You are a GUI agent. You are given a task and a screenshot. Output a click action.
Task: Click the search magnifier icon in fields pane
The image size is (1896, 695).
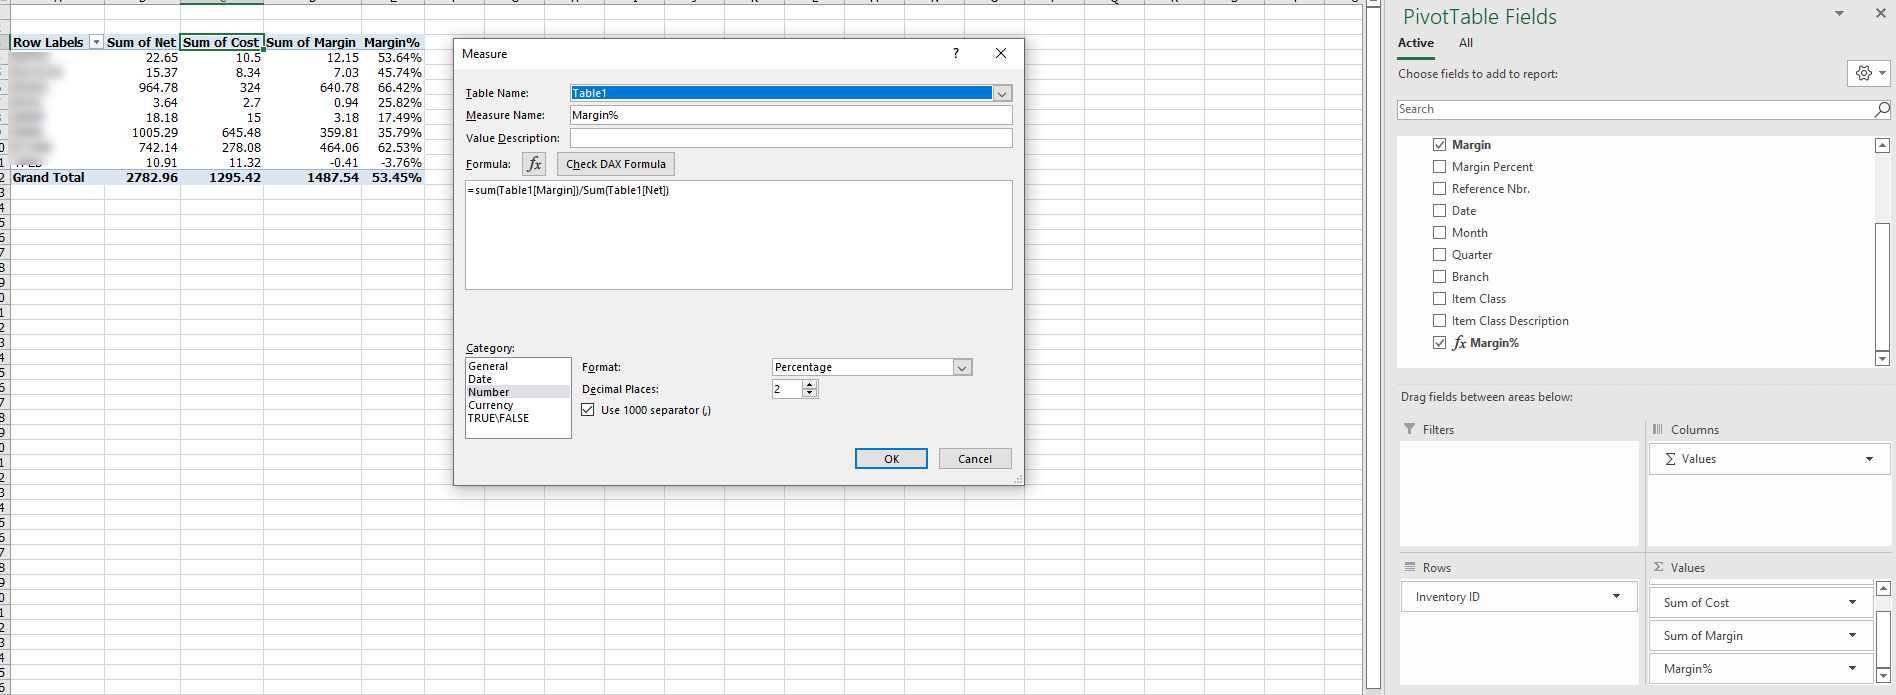click(x=1881, y=109)
